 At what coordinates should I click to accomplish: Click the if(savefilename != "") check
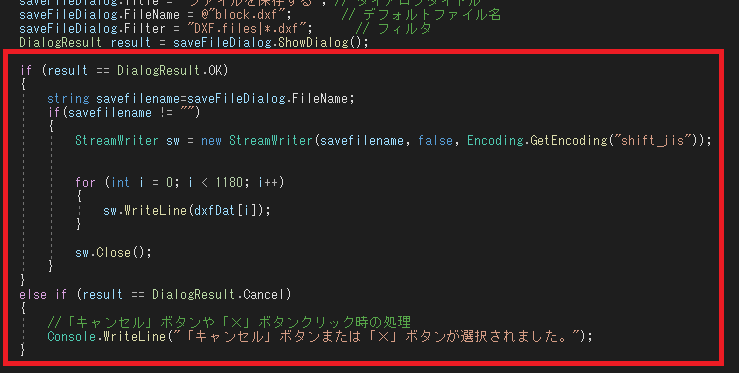pos(124,113)
